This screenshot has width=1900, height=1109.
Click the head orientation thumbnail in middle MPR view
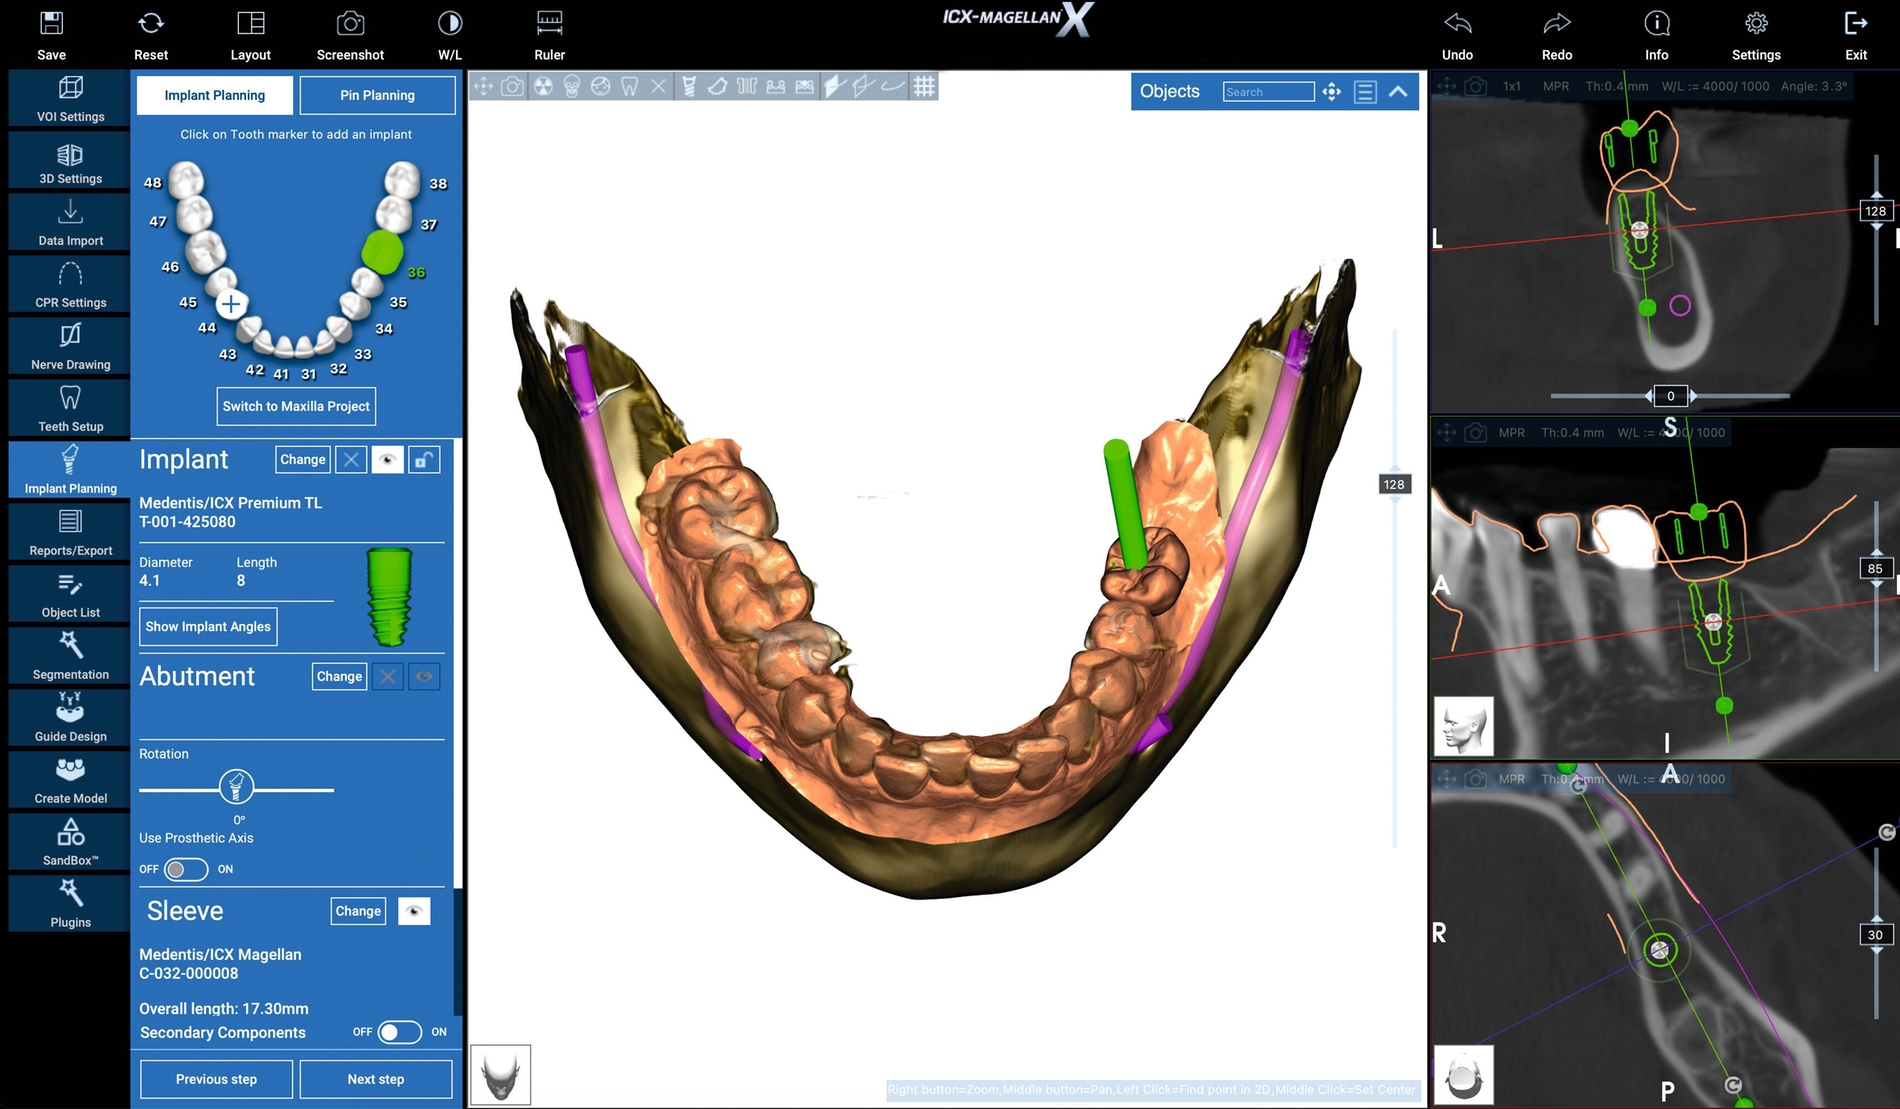click(x=1464, y=726)
